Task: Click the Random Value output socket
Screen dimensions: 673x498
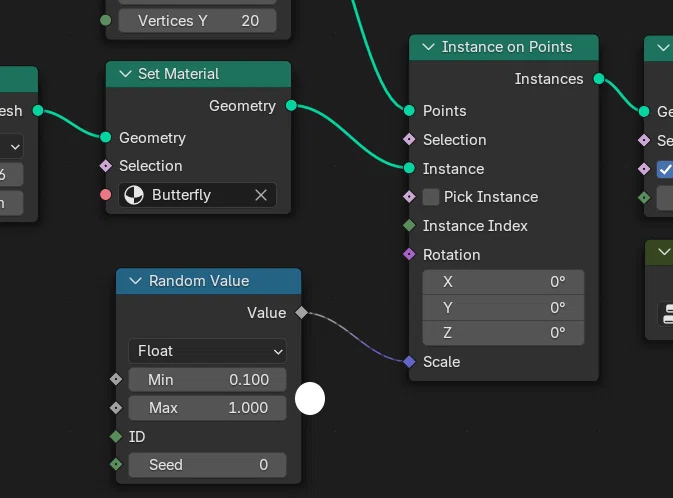Action: (301, 313)
